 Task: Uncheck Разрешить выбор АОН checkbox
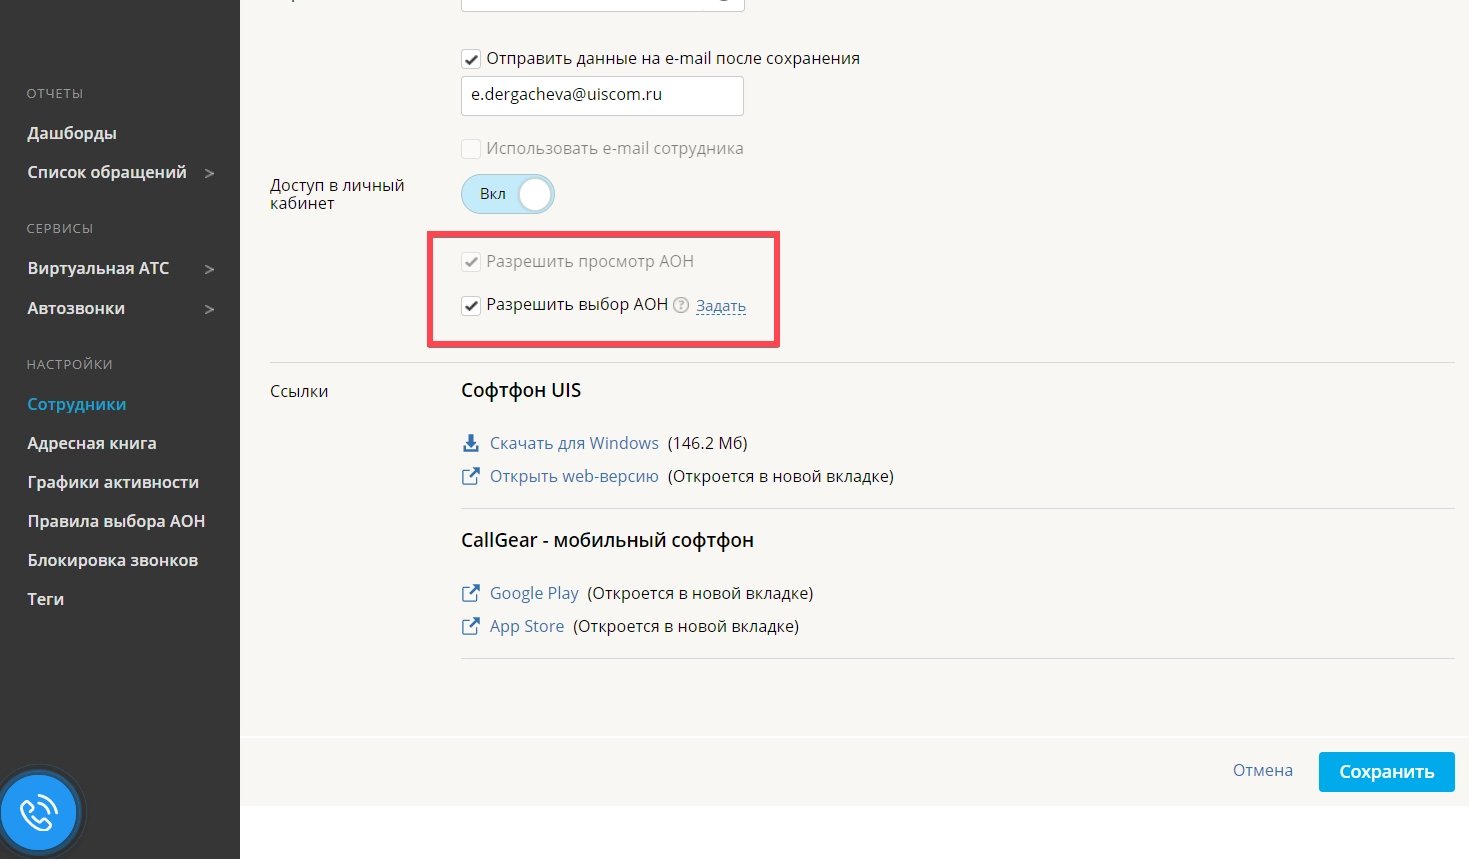(471, 306)
